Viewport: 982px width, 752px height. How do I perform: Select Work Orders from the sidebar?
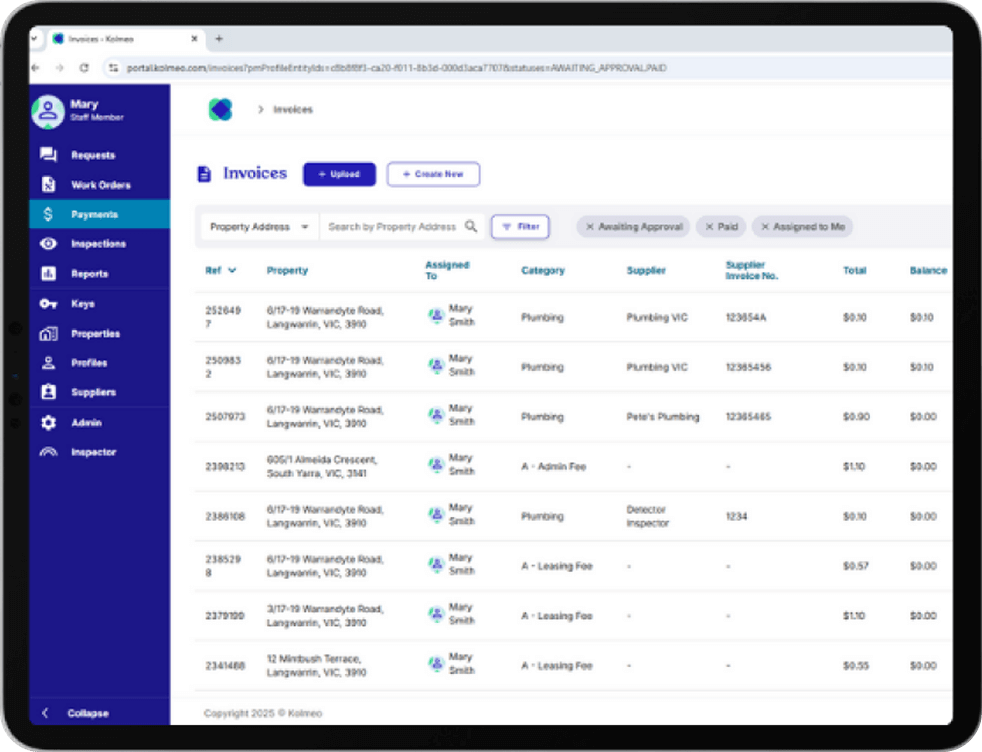(100, 184)
